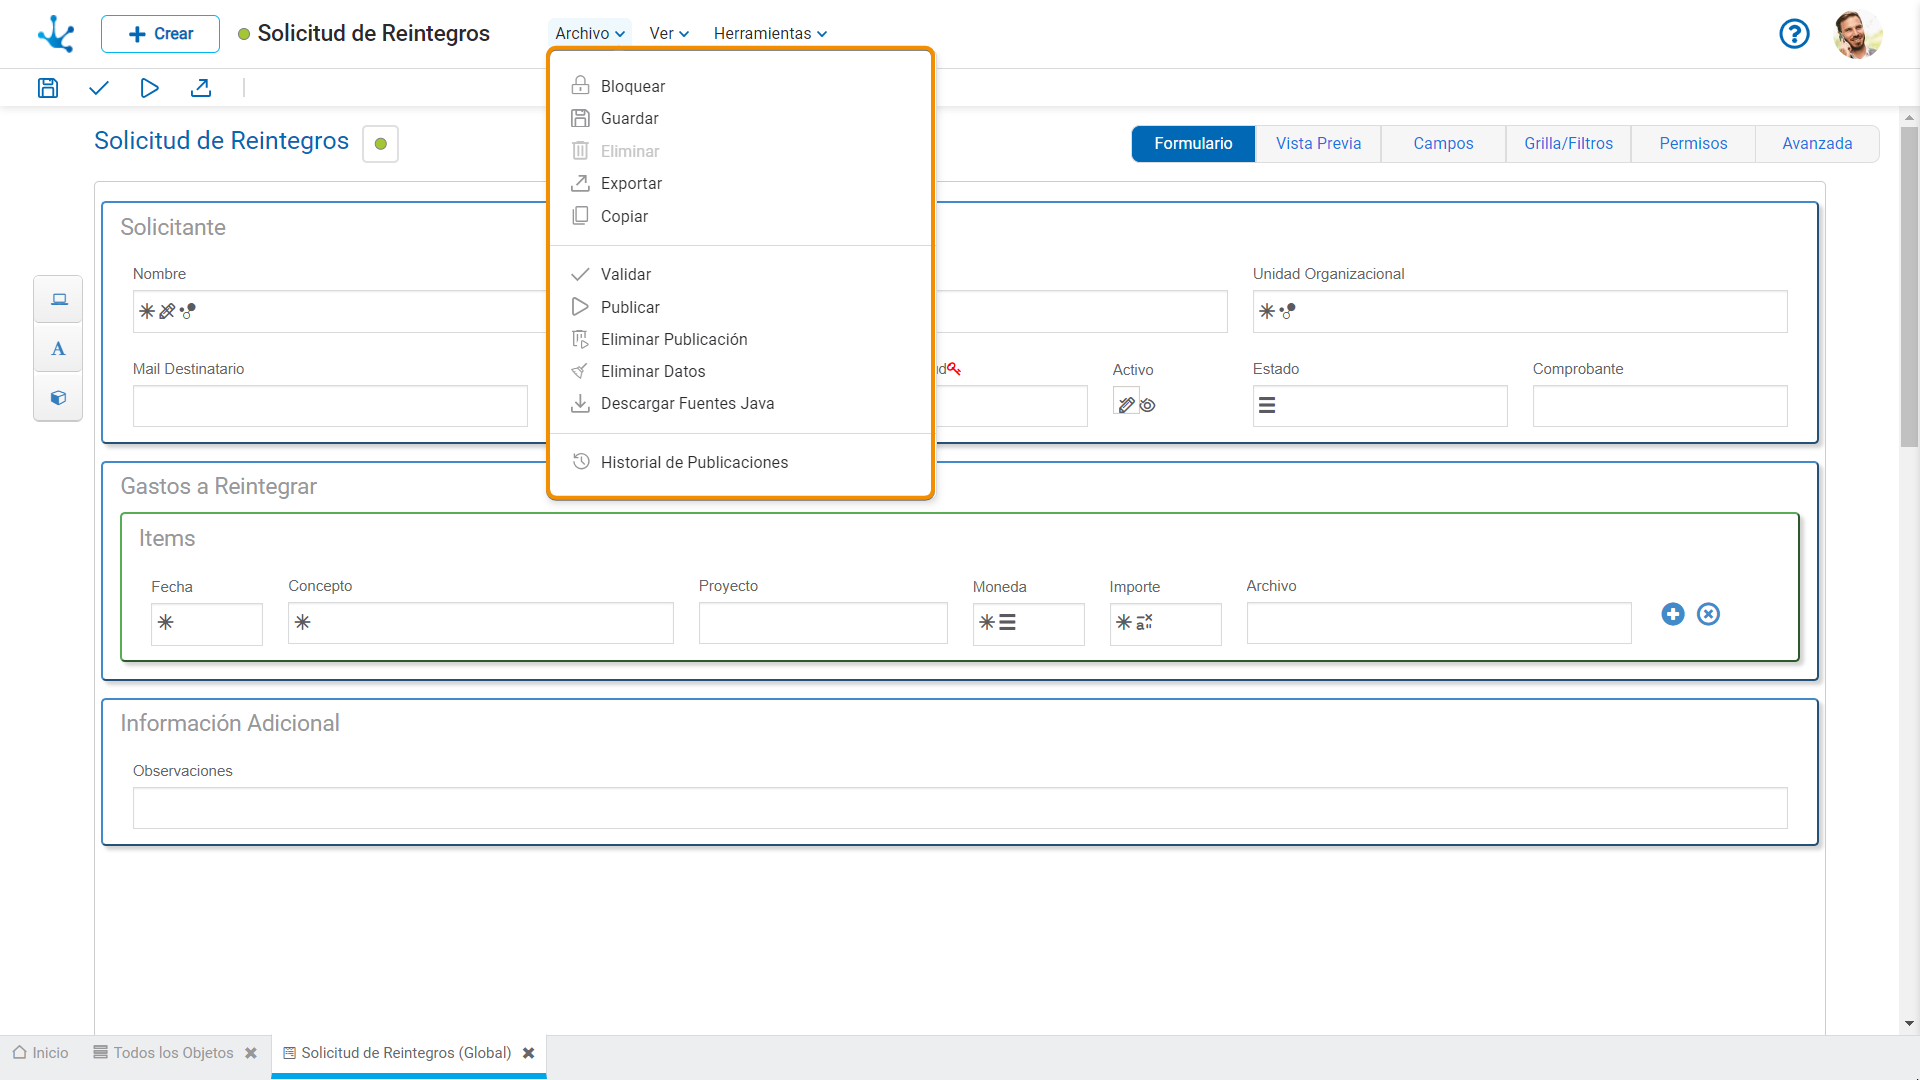The image size is (1920, 1080).
Task: Click the Crear button
Action: click(x=160, y=34)
